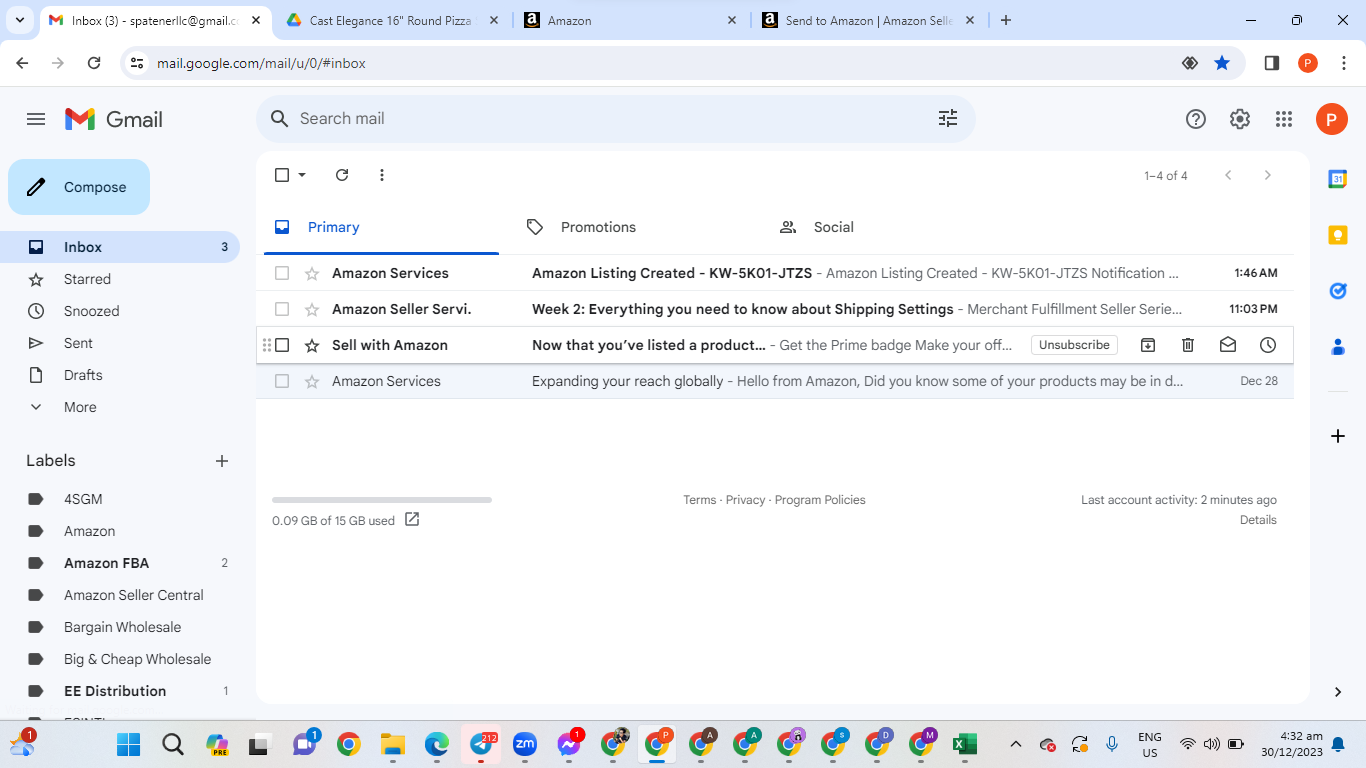Open Google Contacts side panel
This screenshot has width=1366, height=768.
tap(1338, 347)
